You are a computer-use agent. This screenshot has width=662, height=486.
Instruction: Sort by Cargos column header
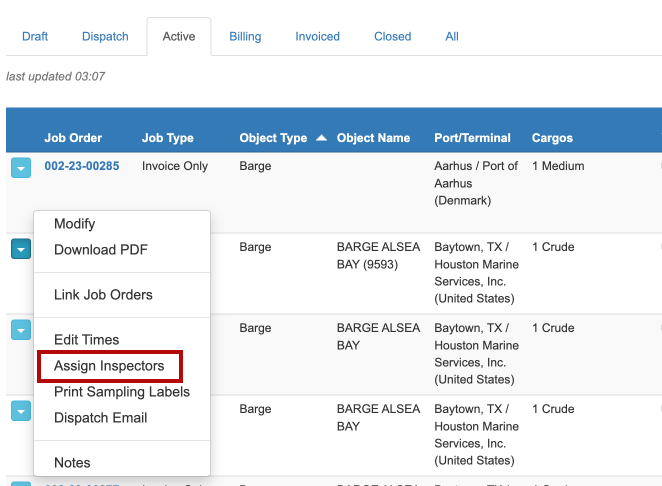point(552,138)
